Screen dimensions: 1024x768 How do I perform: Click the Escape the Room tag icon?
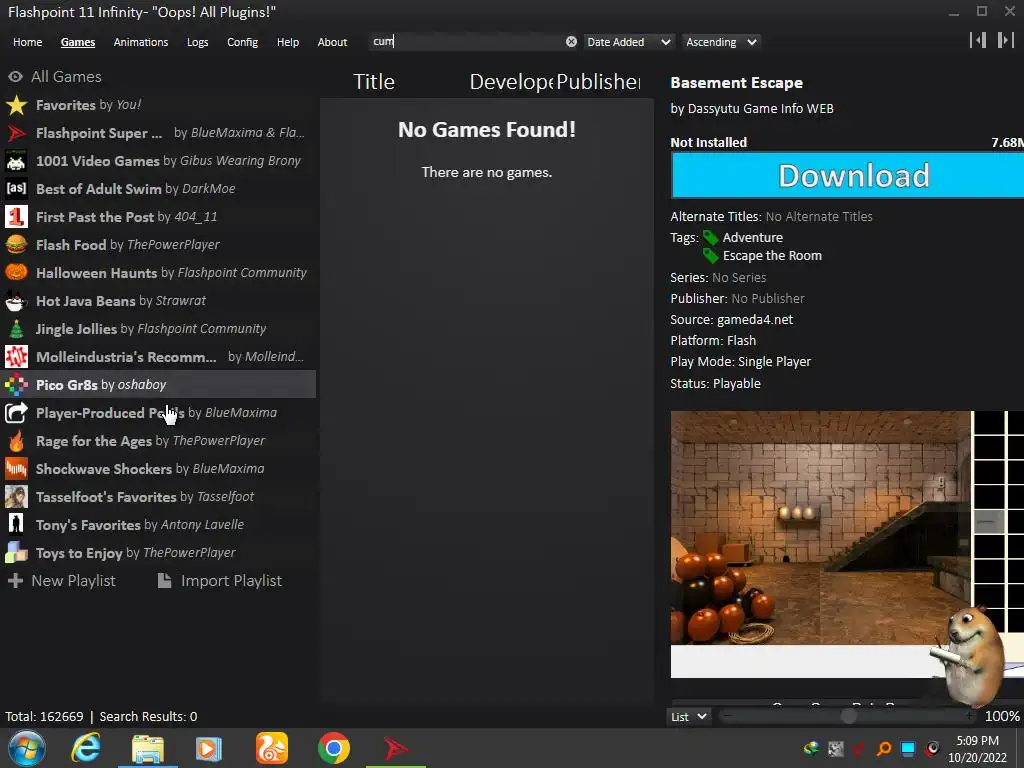pyautogui.click(x=711, y=256)
